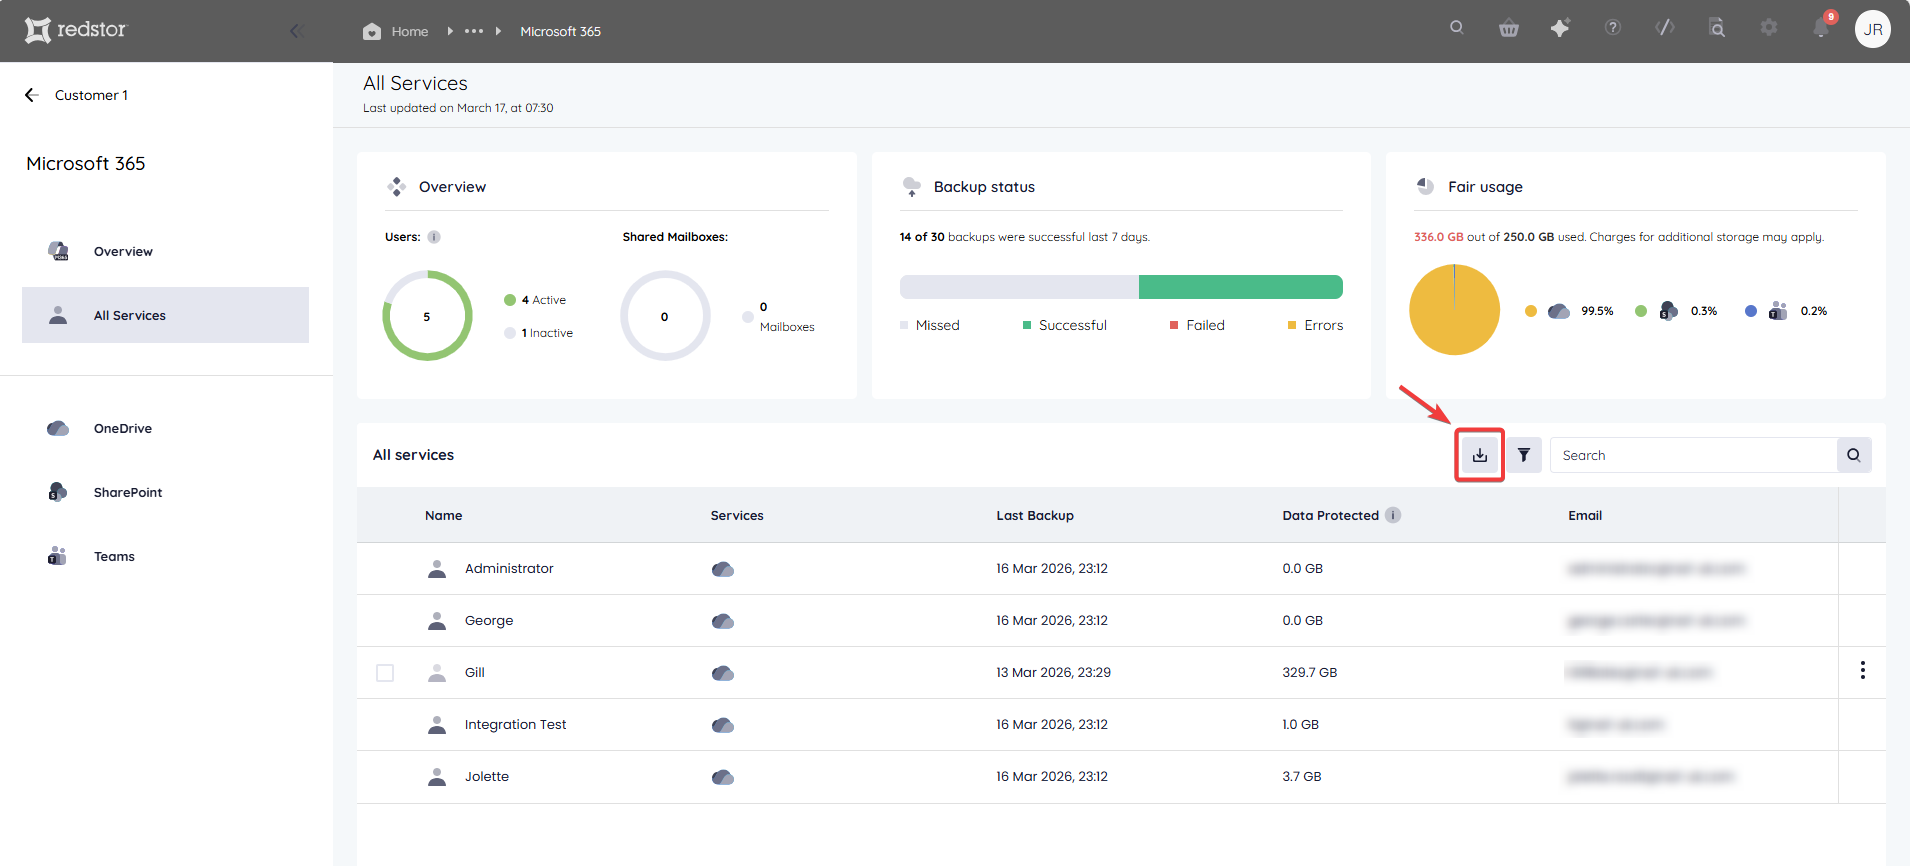
Task: Click the shared mailboxes donut chart
Action: (x=665, y=316)
